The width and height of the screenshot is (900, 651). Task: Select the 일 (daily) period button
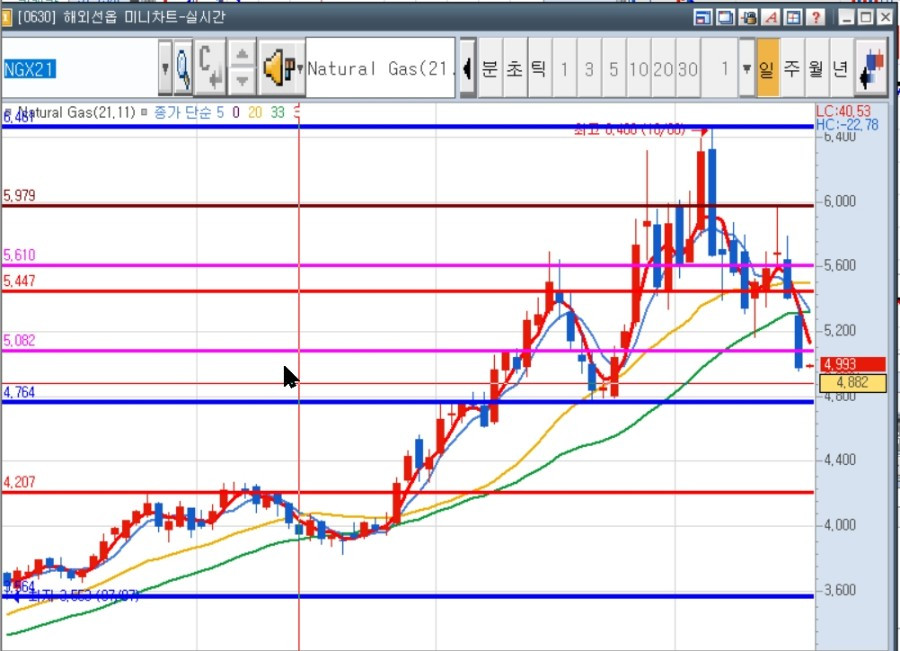pos(768,68)
